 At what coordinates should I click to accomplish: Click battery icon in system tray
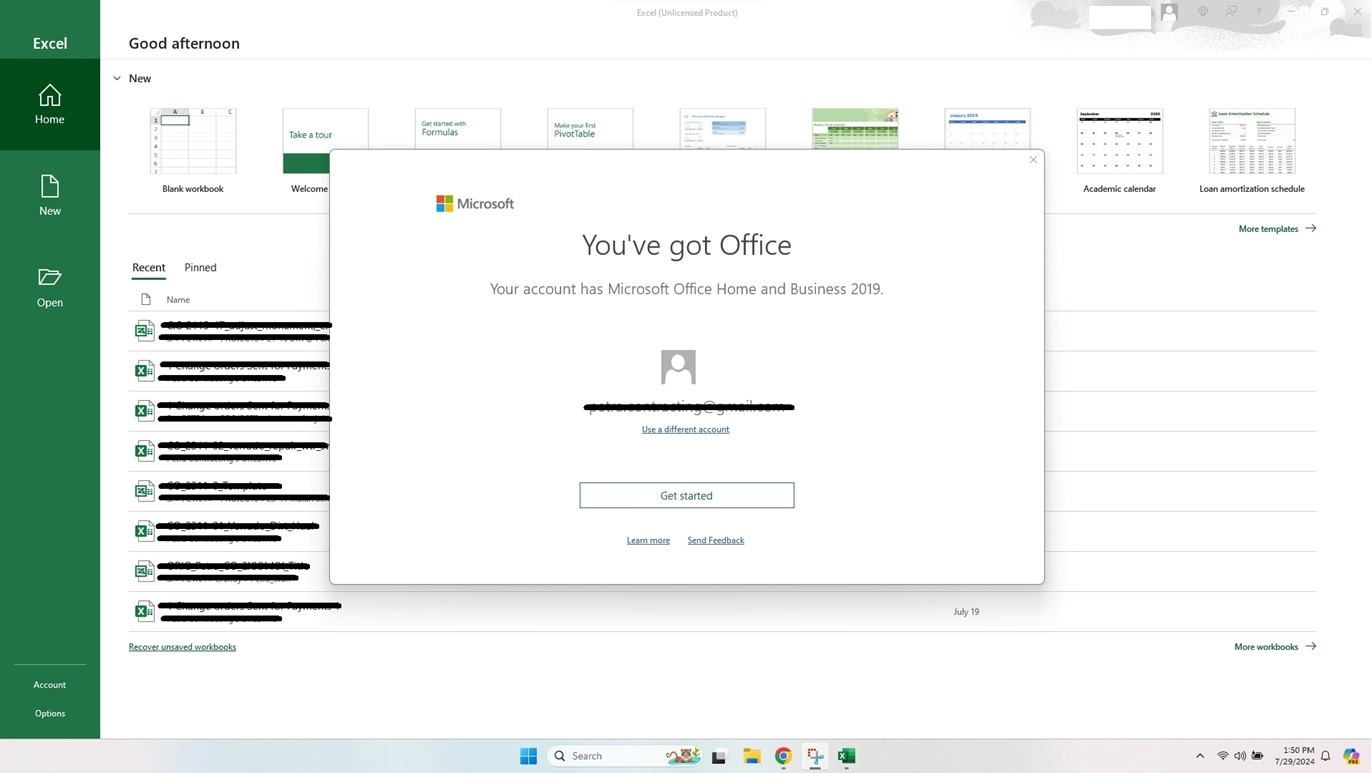(x=1258, y=756)
